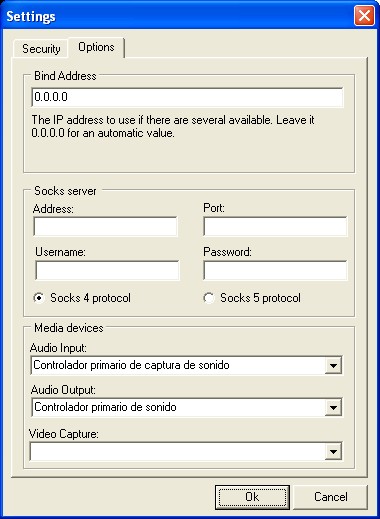
Task: Switch to the Security tab
Action: [41, 49]
